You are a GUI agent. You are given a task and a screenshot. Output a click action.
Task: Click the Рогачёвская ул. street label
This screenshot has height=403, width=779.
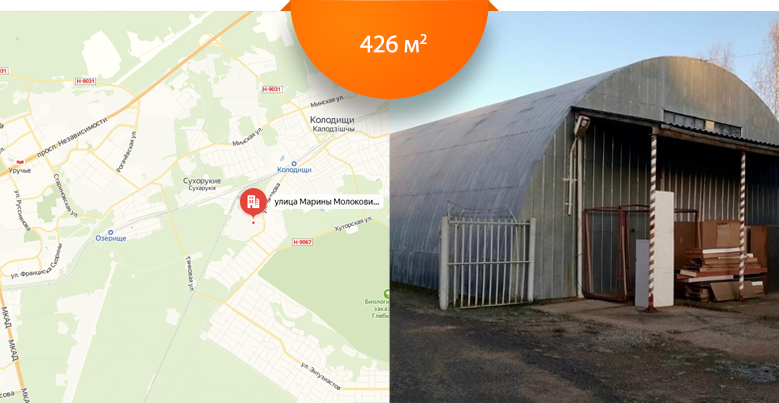click(126, 152)
